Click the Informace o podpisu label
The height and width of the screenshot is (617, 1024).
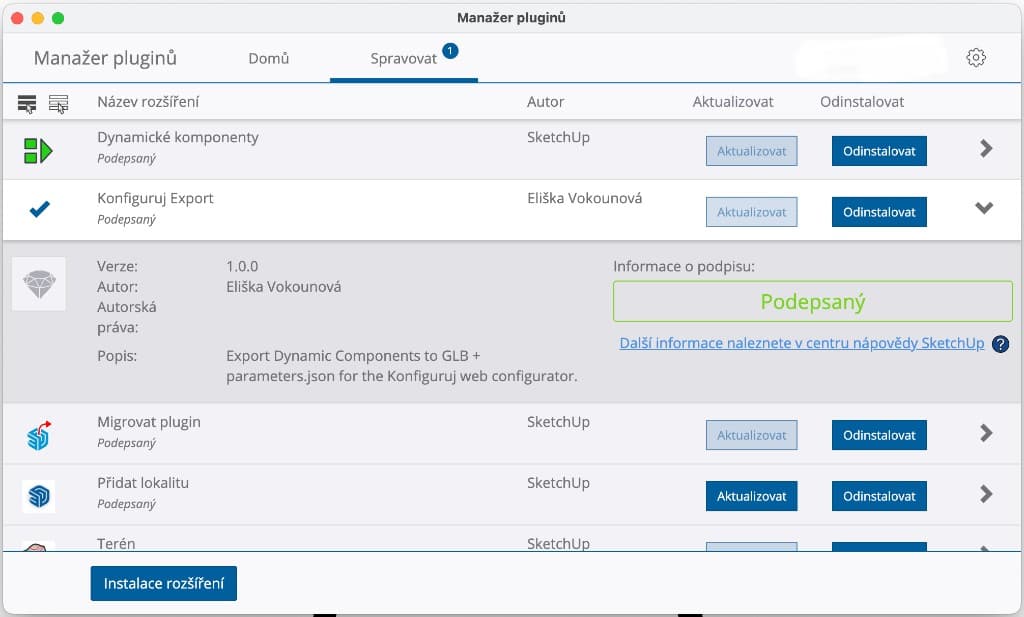[684, 266]
